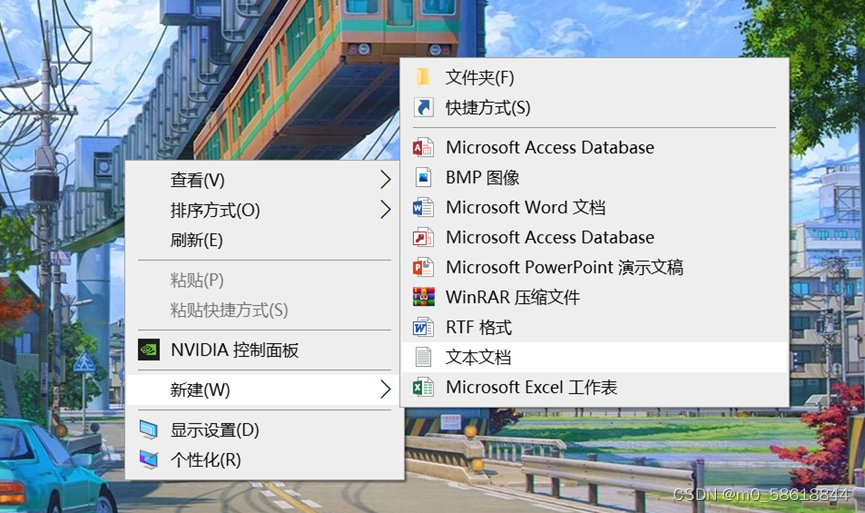The image size is (865, 513).
Task: Create a new 文件夹(F)
Action: (x=595, y=77)
